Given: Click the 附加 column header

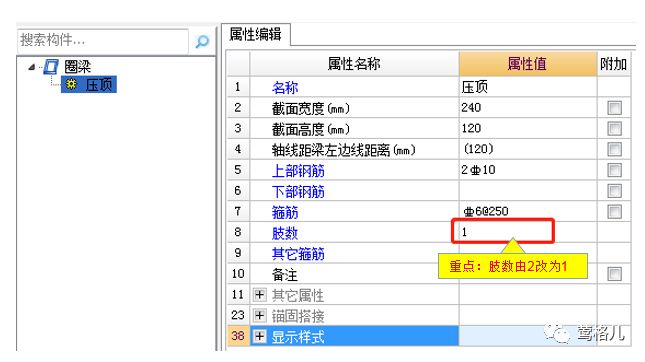Looking at the screenshot, I should coord(613,64).
